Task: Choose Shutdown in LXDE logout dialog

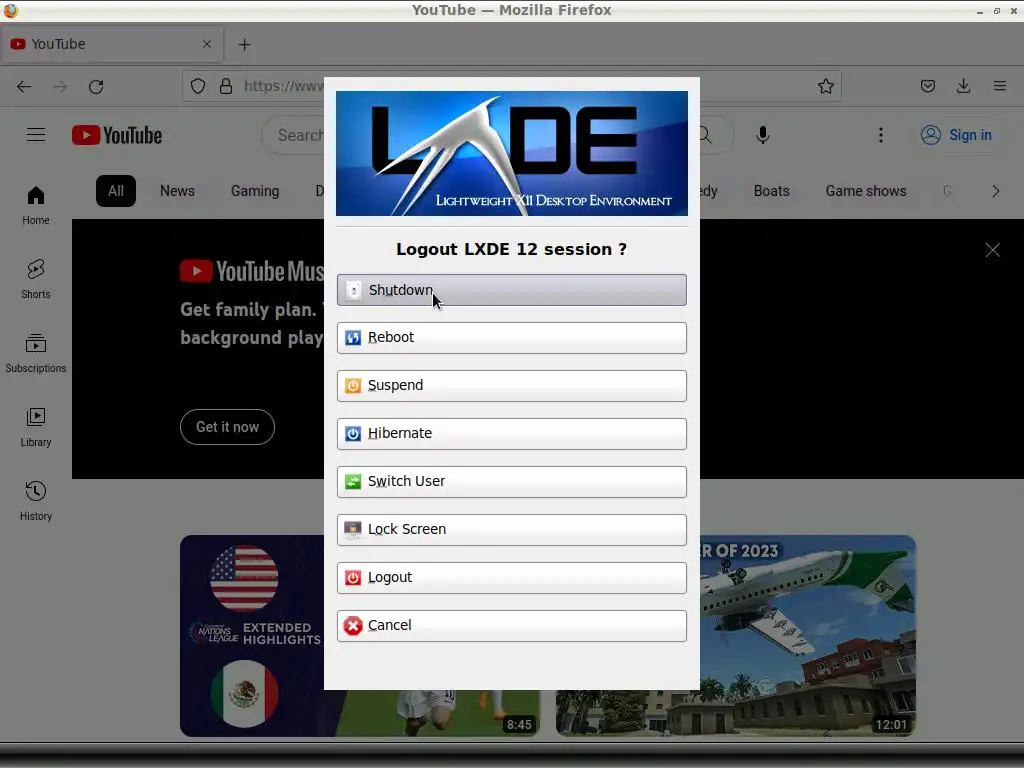Action: coord(511,290)
